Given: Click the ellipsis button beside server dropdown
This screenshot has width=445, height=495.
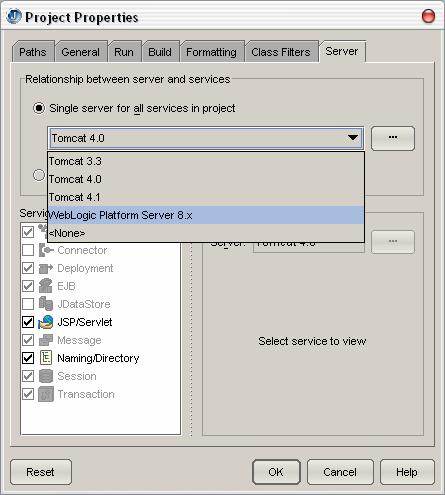Looking at the screenshot, I should click(x=393, y=138).
